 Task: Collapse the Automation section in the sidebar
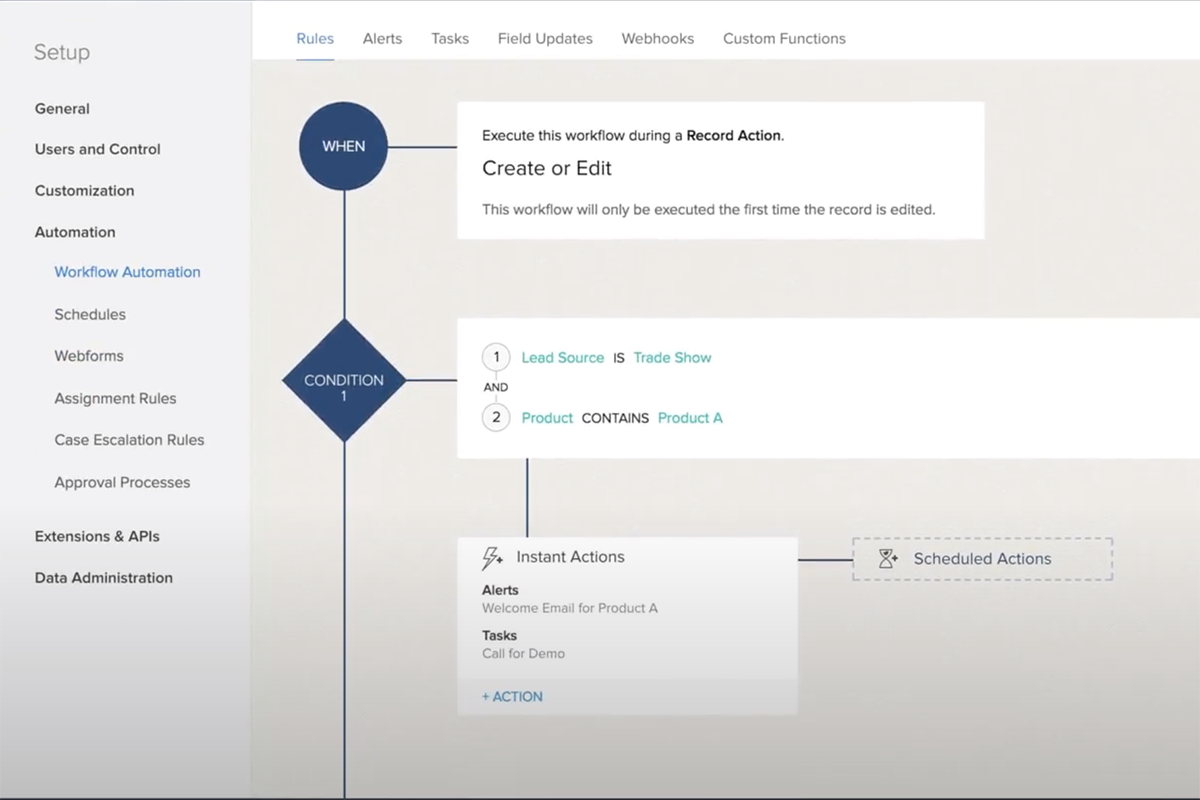[x=75, y=231]
